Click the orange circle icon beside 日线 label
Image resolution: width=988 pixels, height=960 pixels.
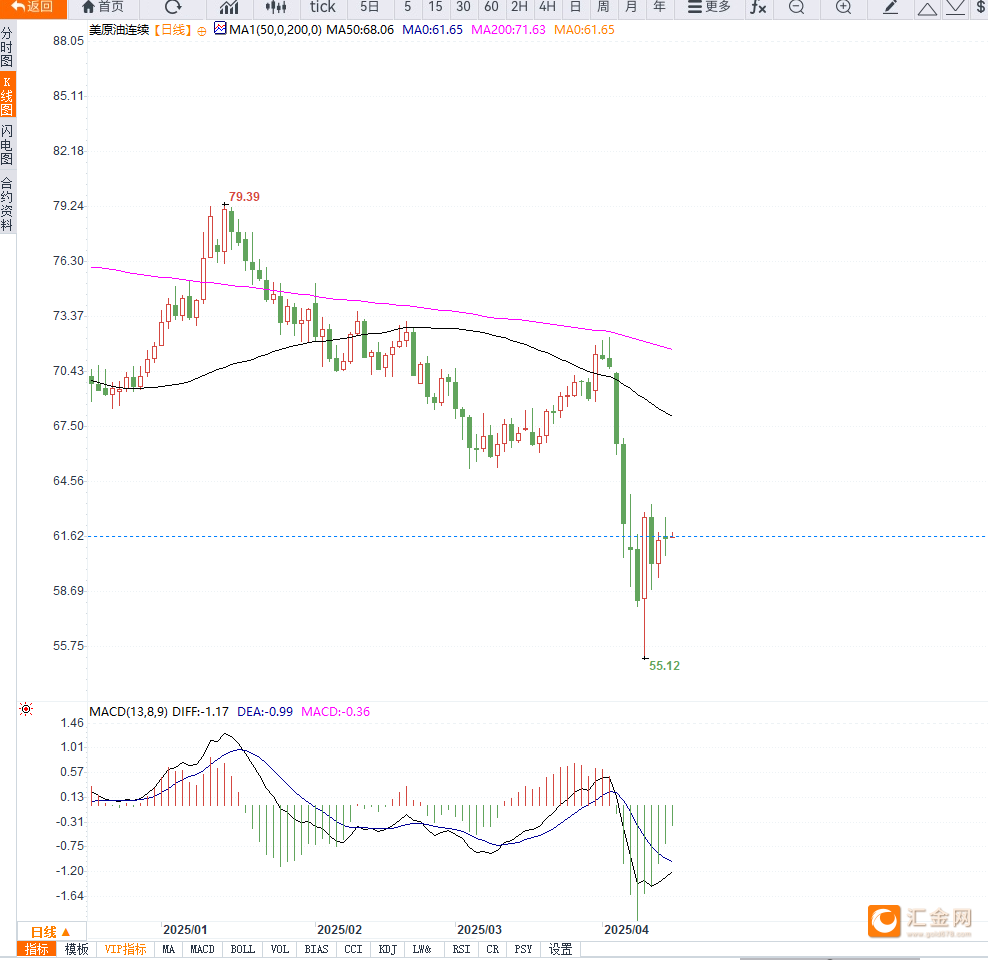pos(202,31)
